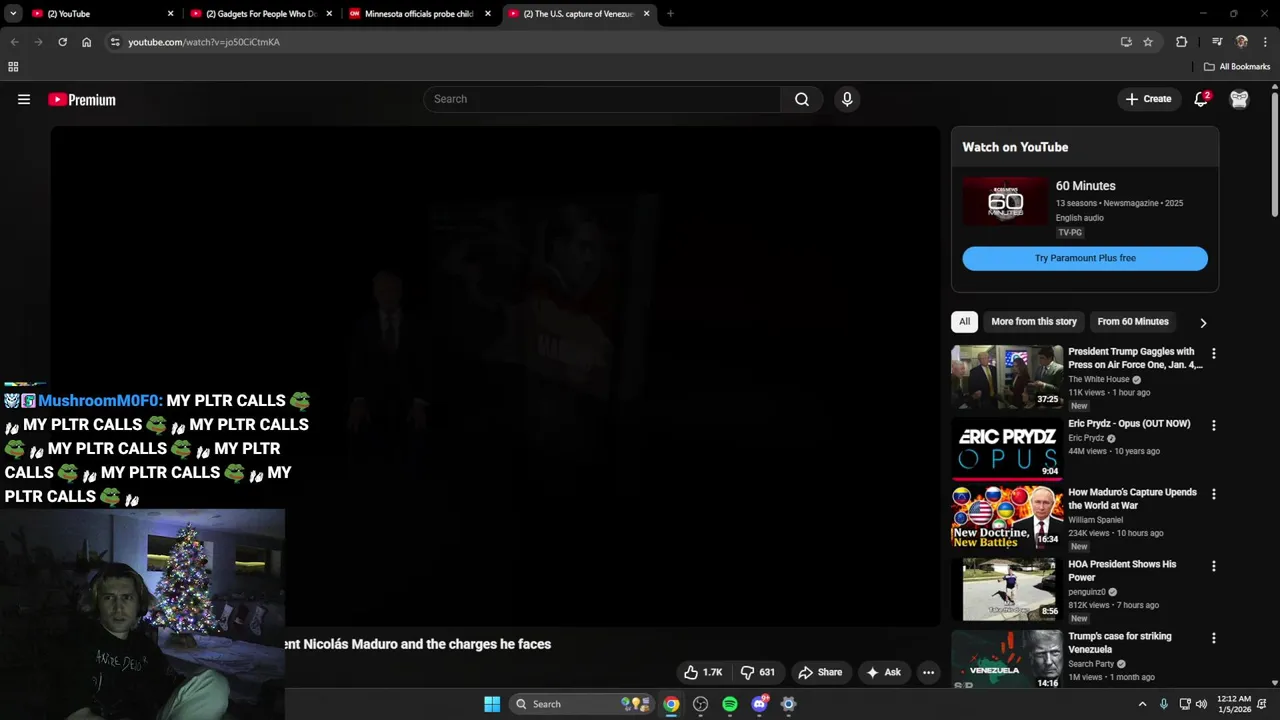Close the Minnesota officials probe tab
The height and width of the screenshot is (720, 1280).
(x=488, y=14)
